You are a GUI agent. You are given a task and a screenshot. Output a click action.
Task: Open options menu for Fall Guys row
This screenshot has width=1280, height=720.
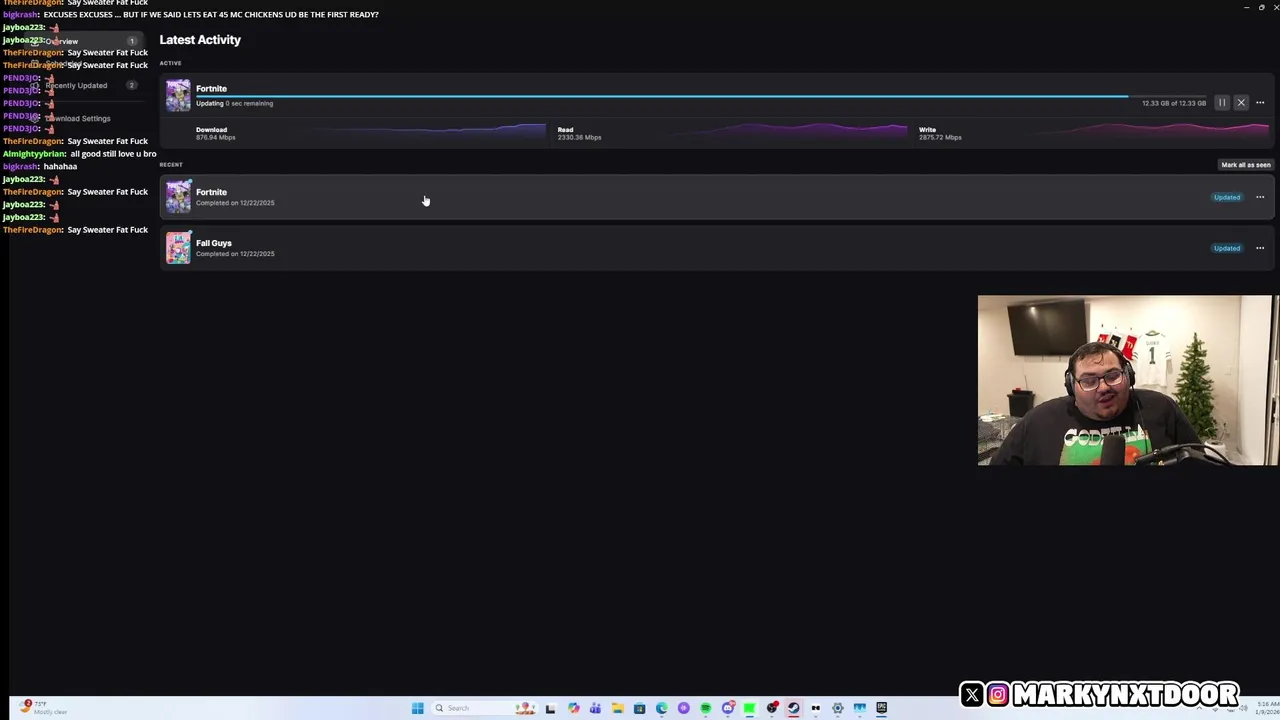point(1260,248)
